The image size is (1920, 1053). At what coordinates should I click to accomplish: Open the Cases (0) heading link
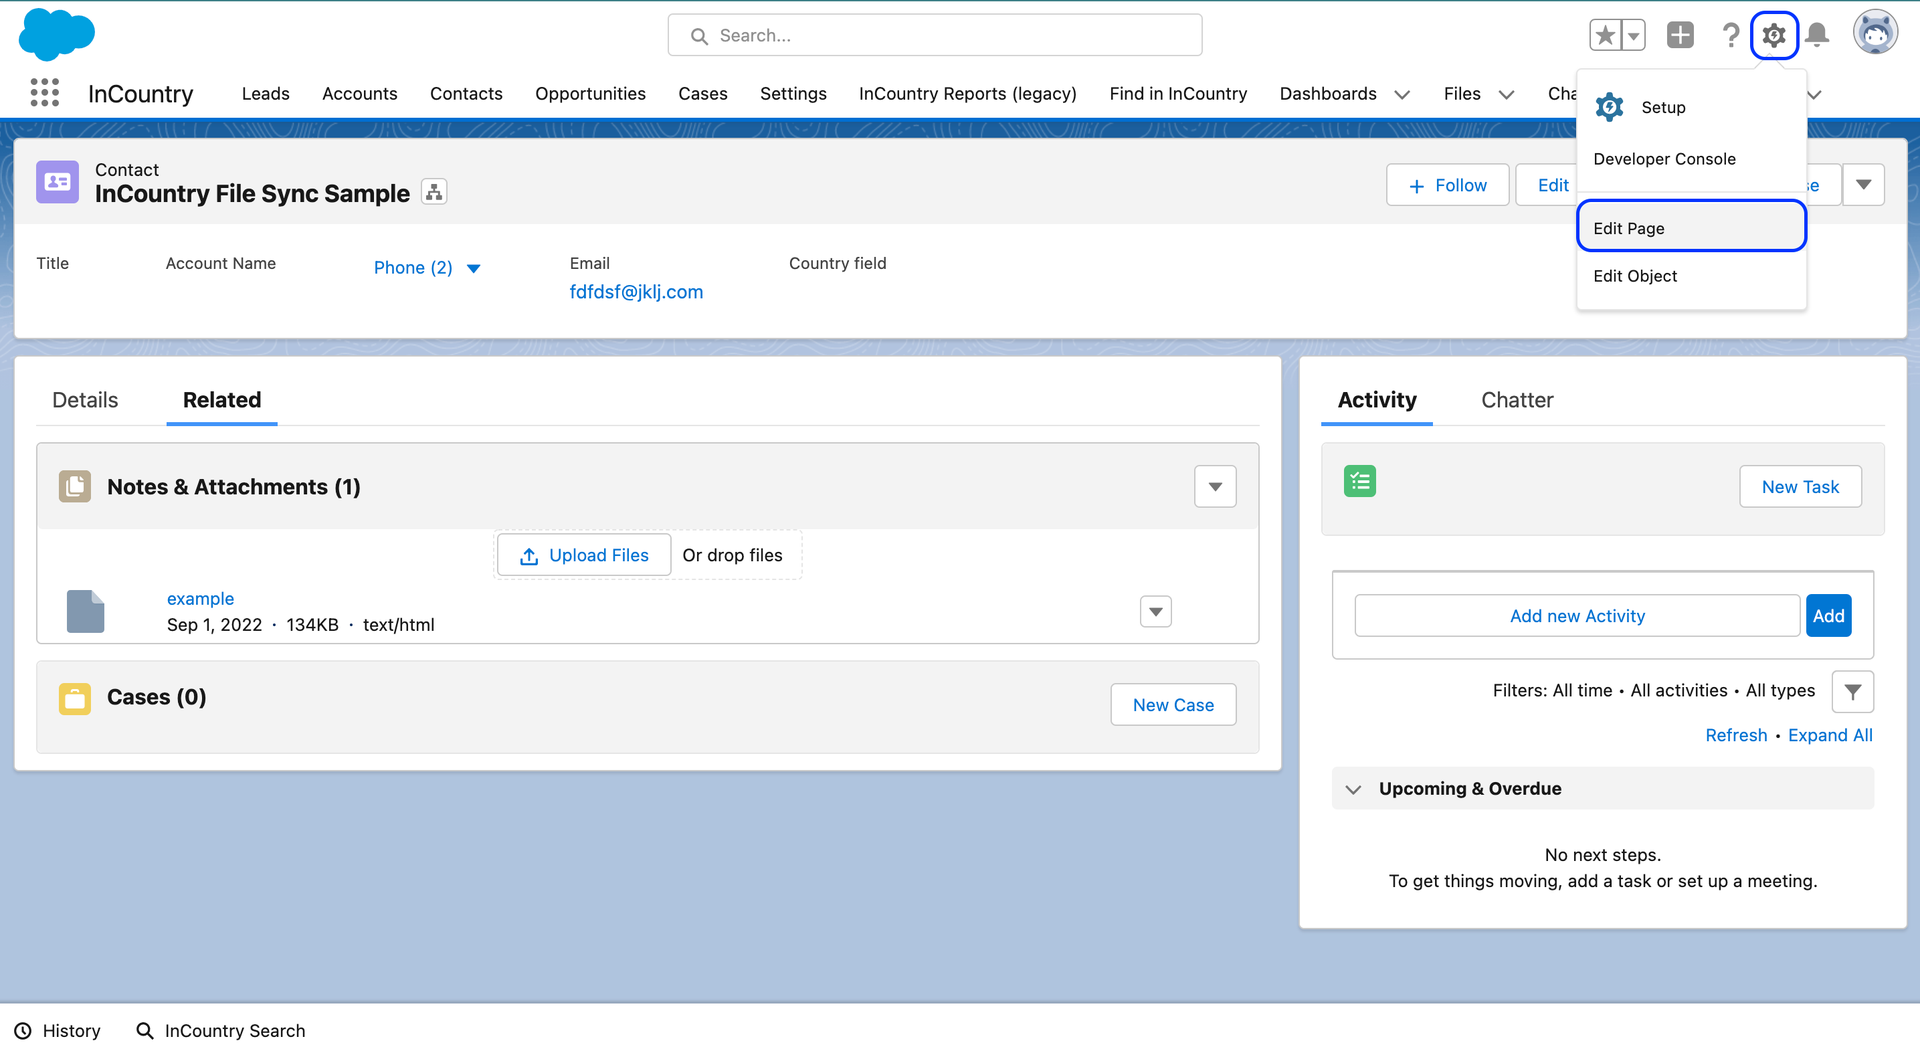point(157,697)
